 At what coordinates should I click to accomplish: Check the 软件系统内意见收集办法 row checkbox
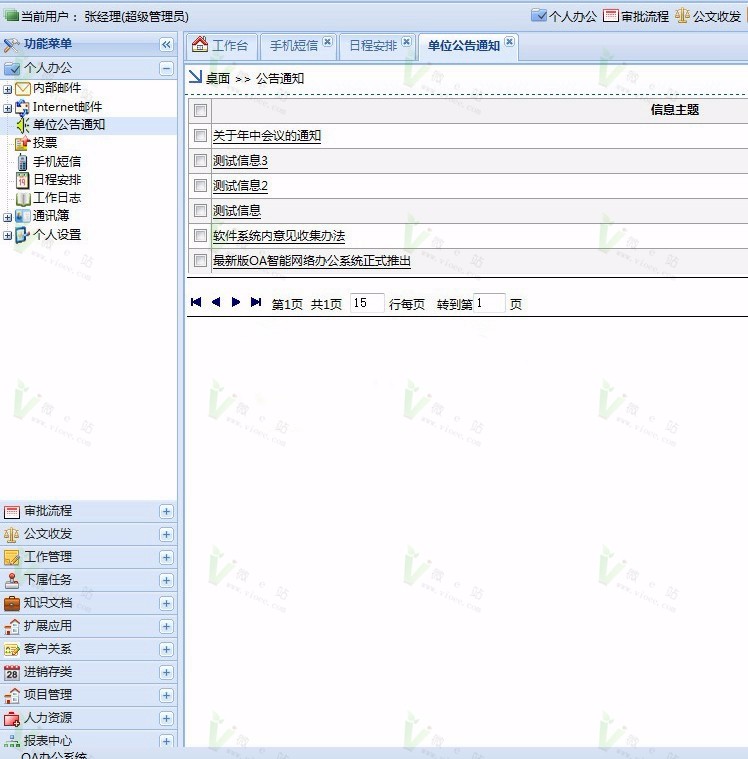coord(200,236)
